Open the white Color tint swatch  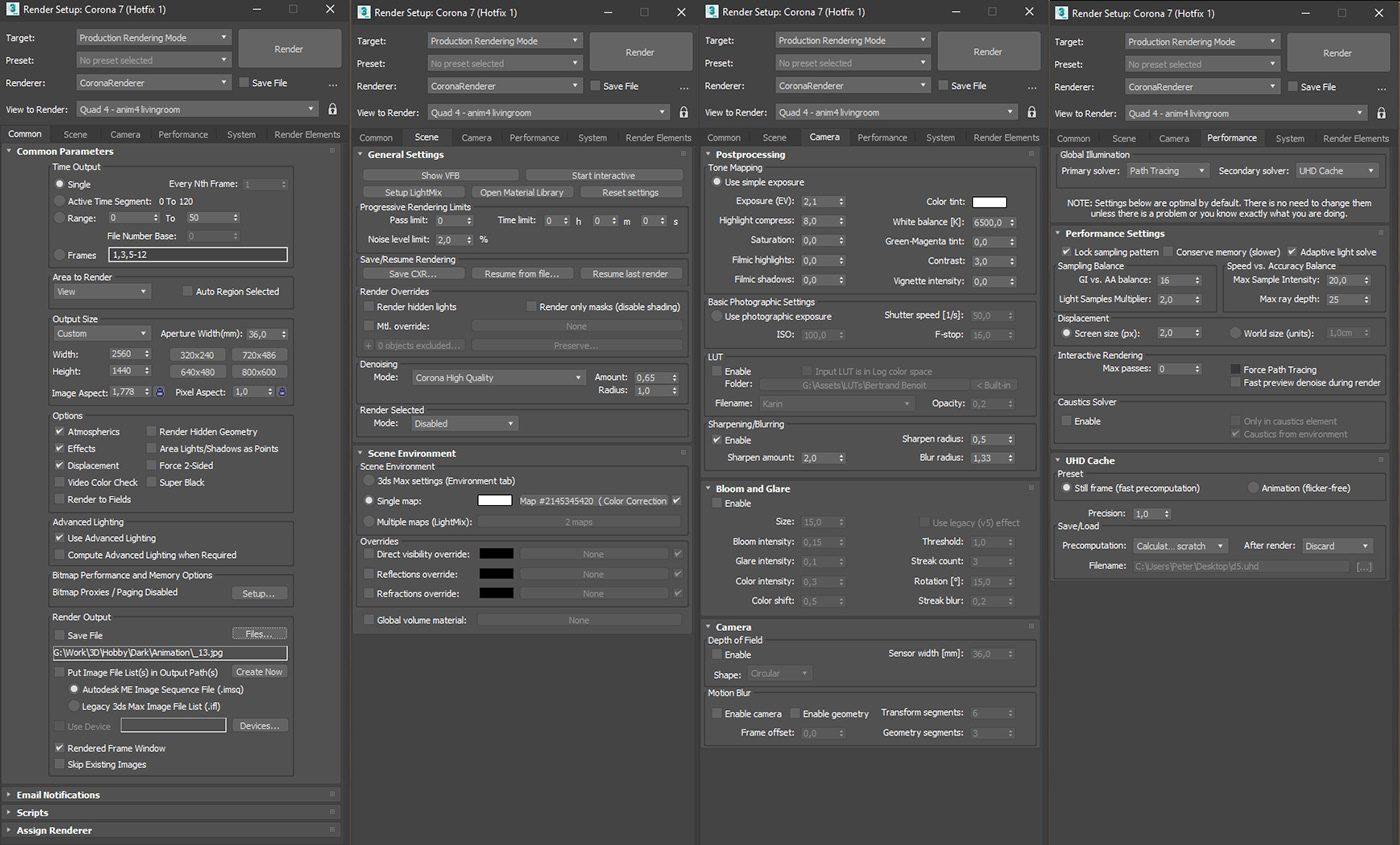[989, 202]
